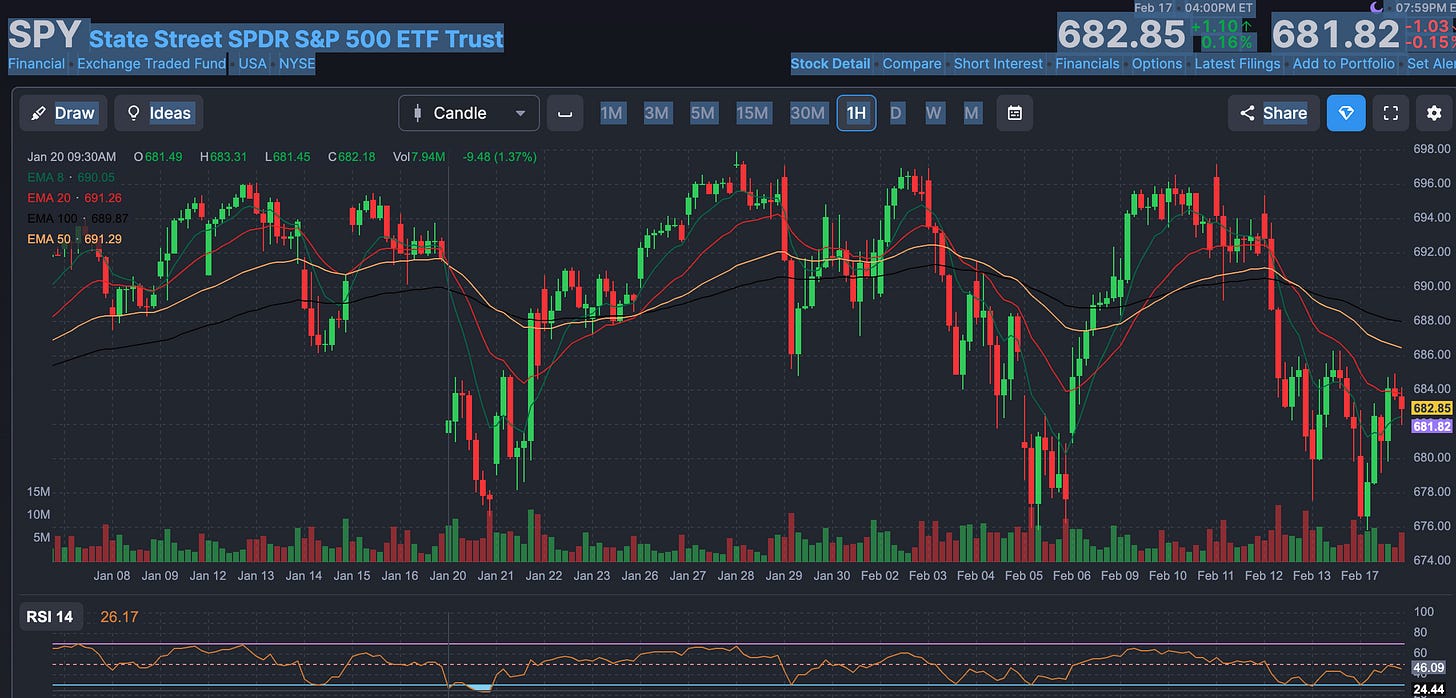1456x698 pixels.
Task: Select the EMA 50 indicator label
Action: (74, 239)
